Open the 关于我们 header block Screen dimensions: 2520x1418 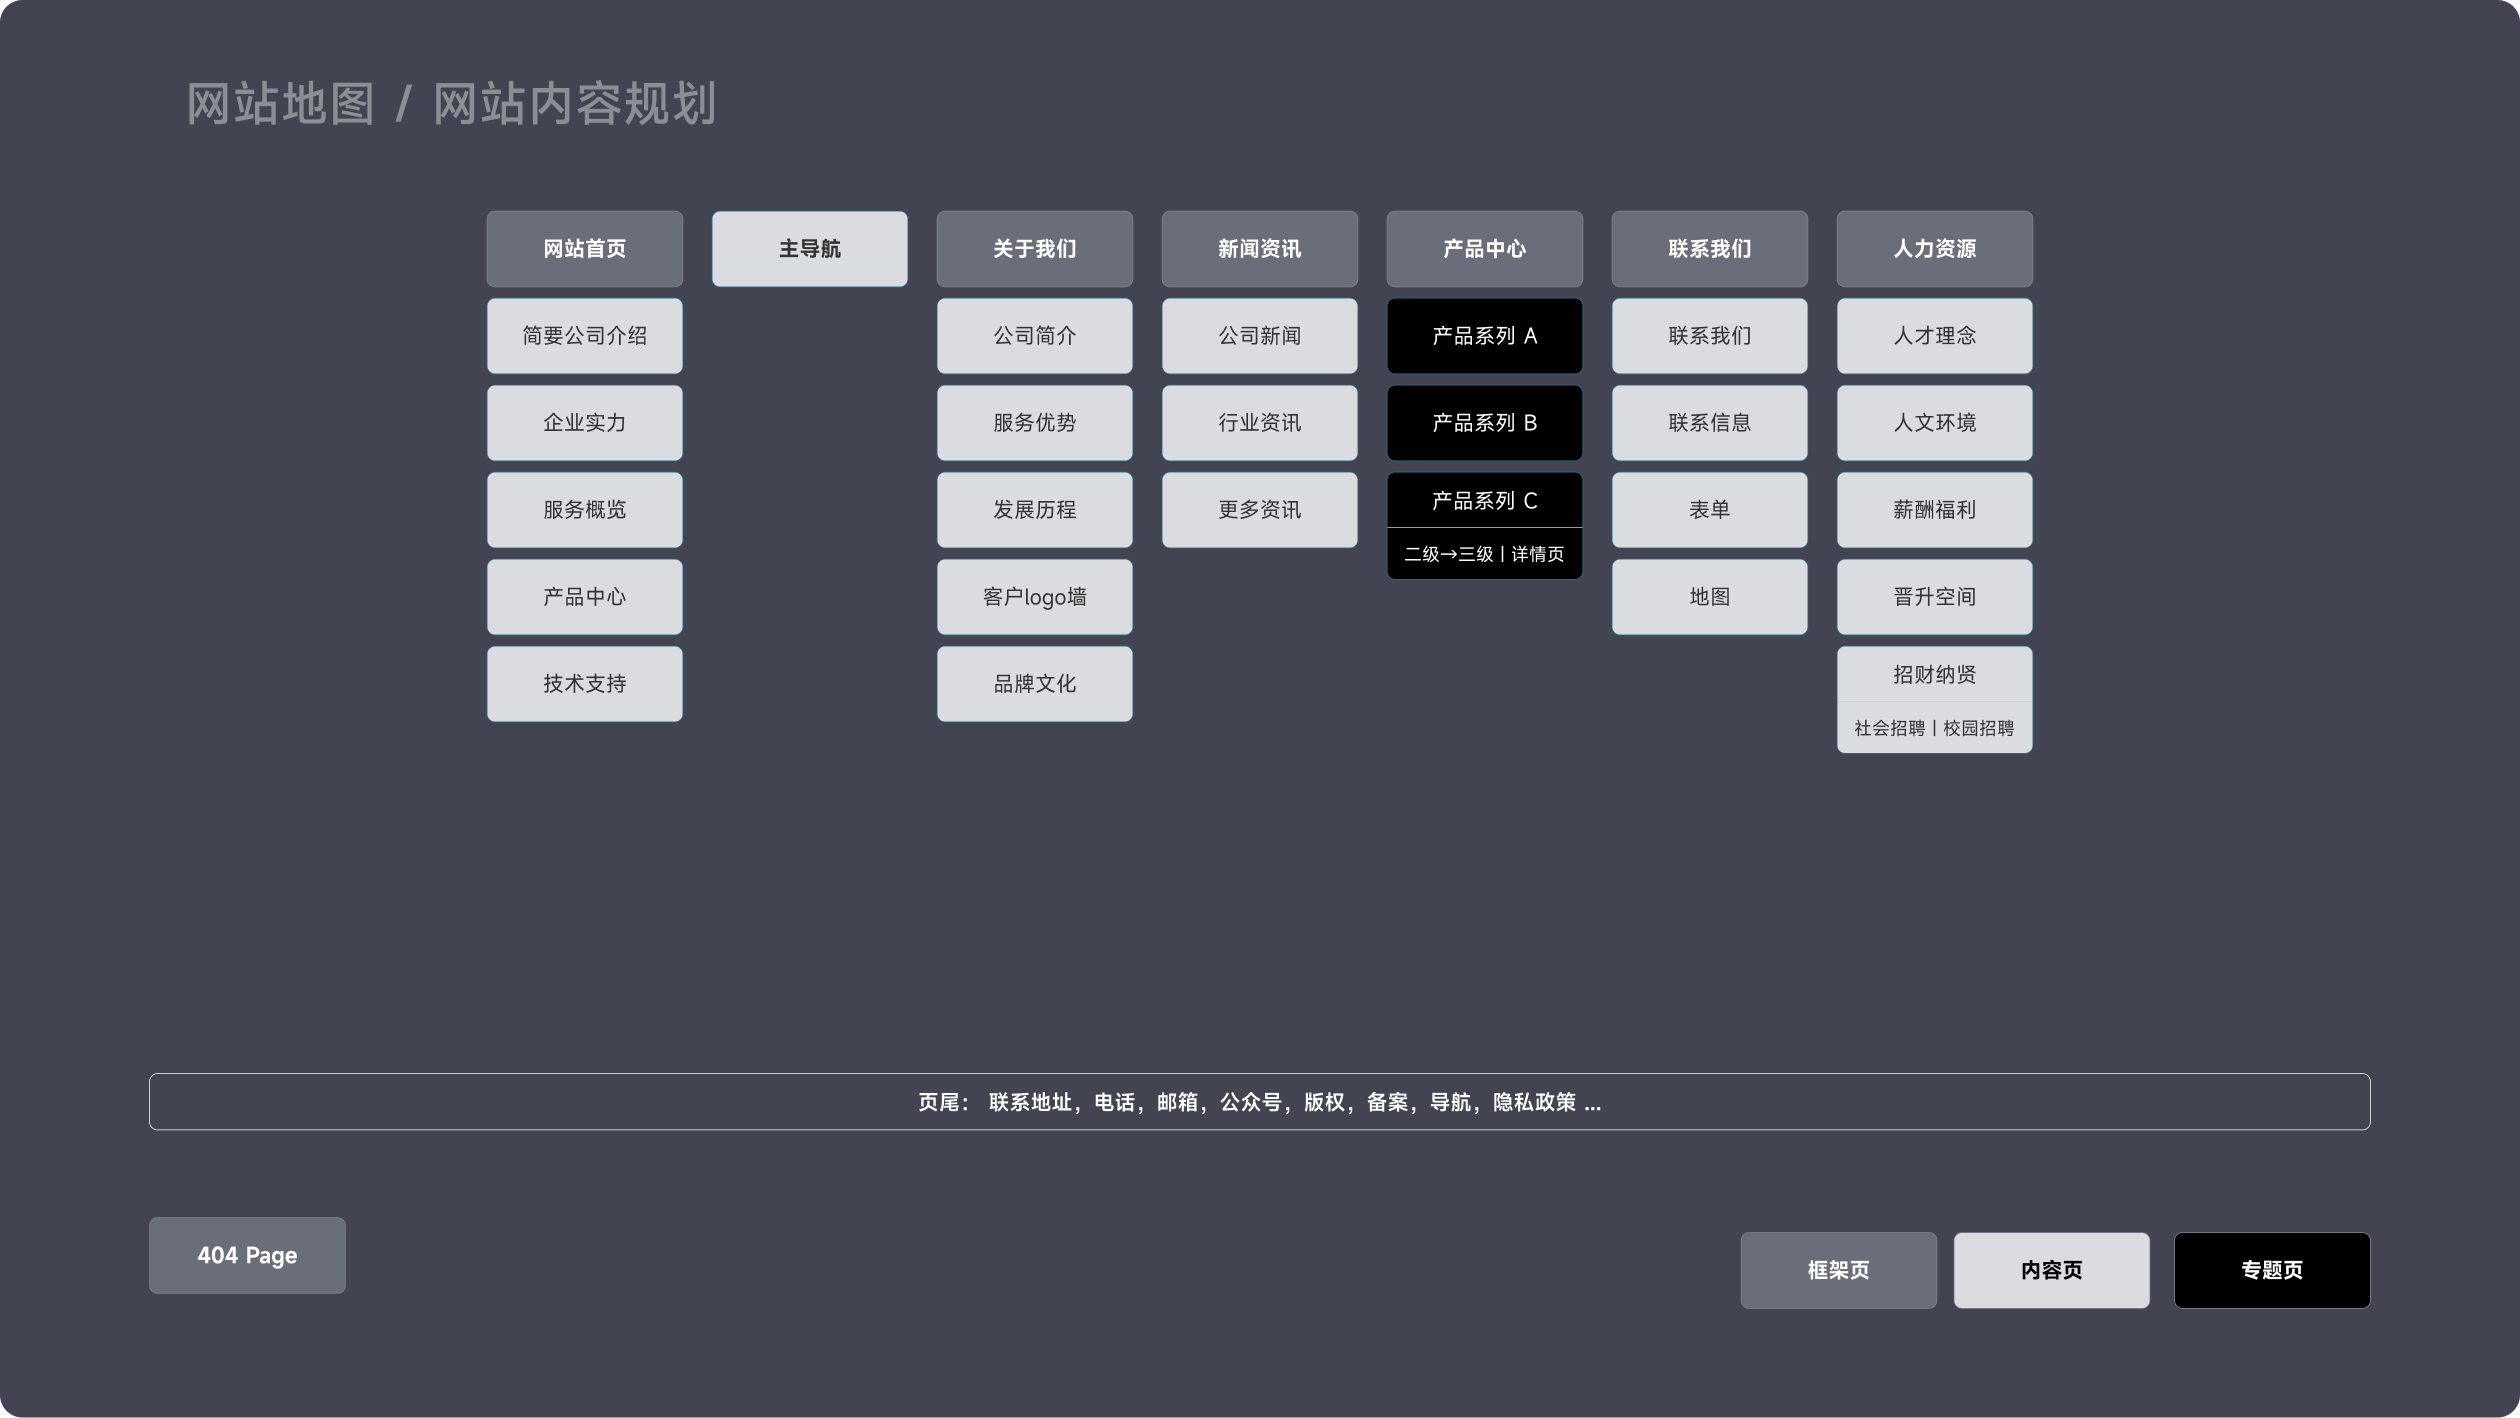[1034, 249]
